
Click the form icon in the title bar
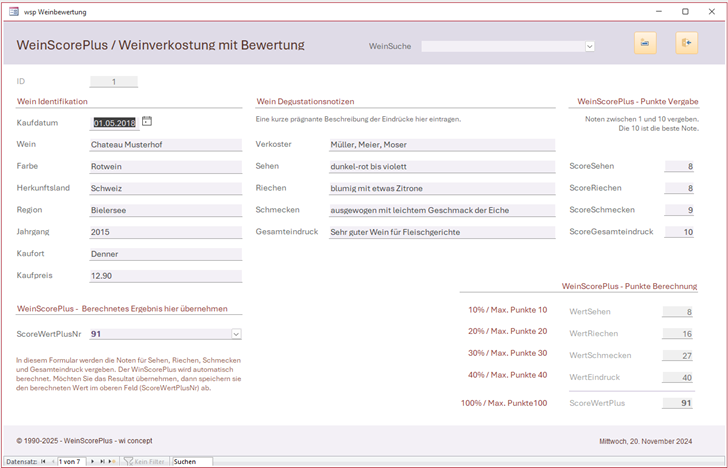(x=13, y=12)
